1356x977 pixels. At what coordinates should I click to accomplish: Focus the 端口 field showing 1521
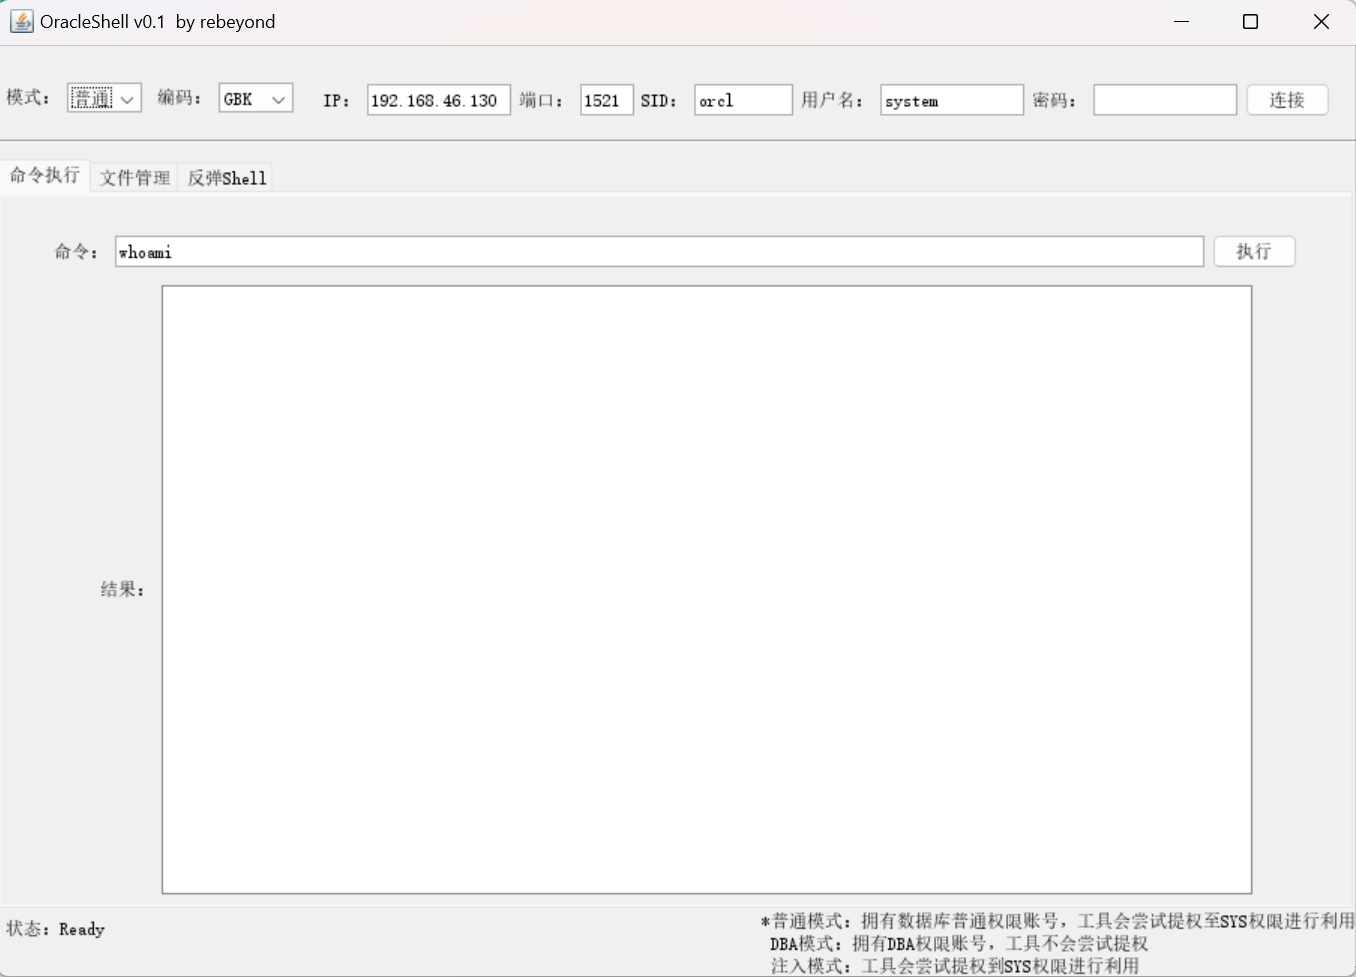tap(606, 100)
